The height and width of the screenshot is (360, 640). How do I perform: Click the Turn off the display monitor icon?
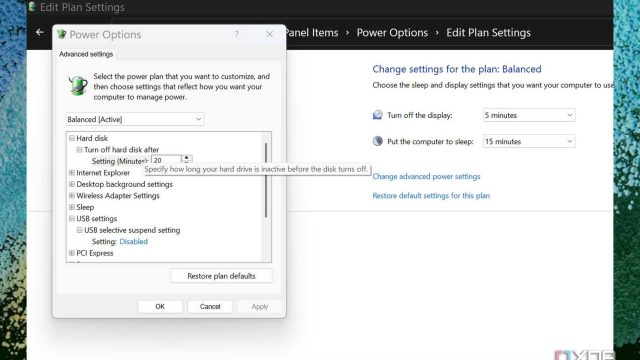(x=378, y=115)
